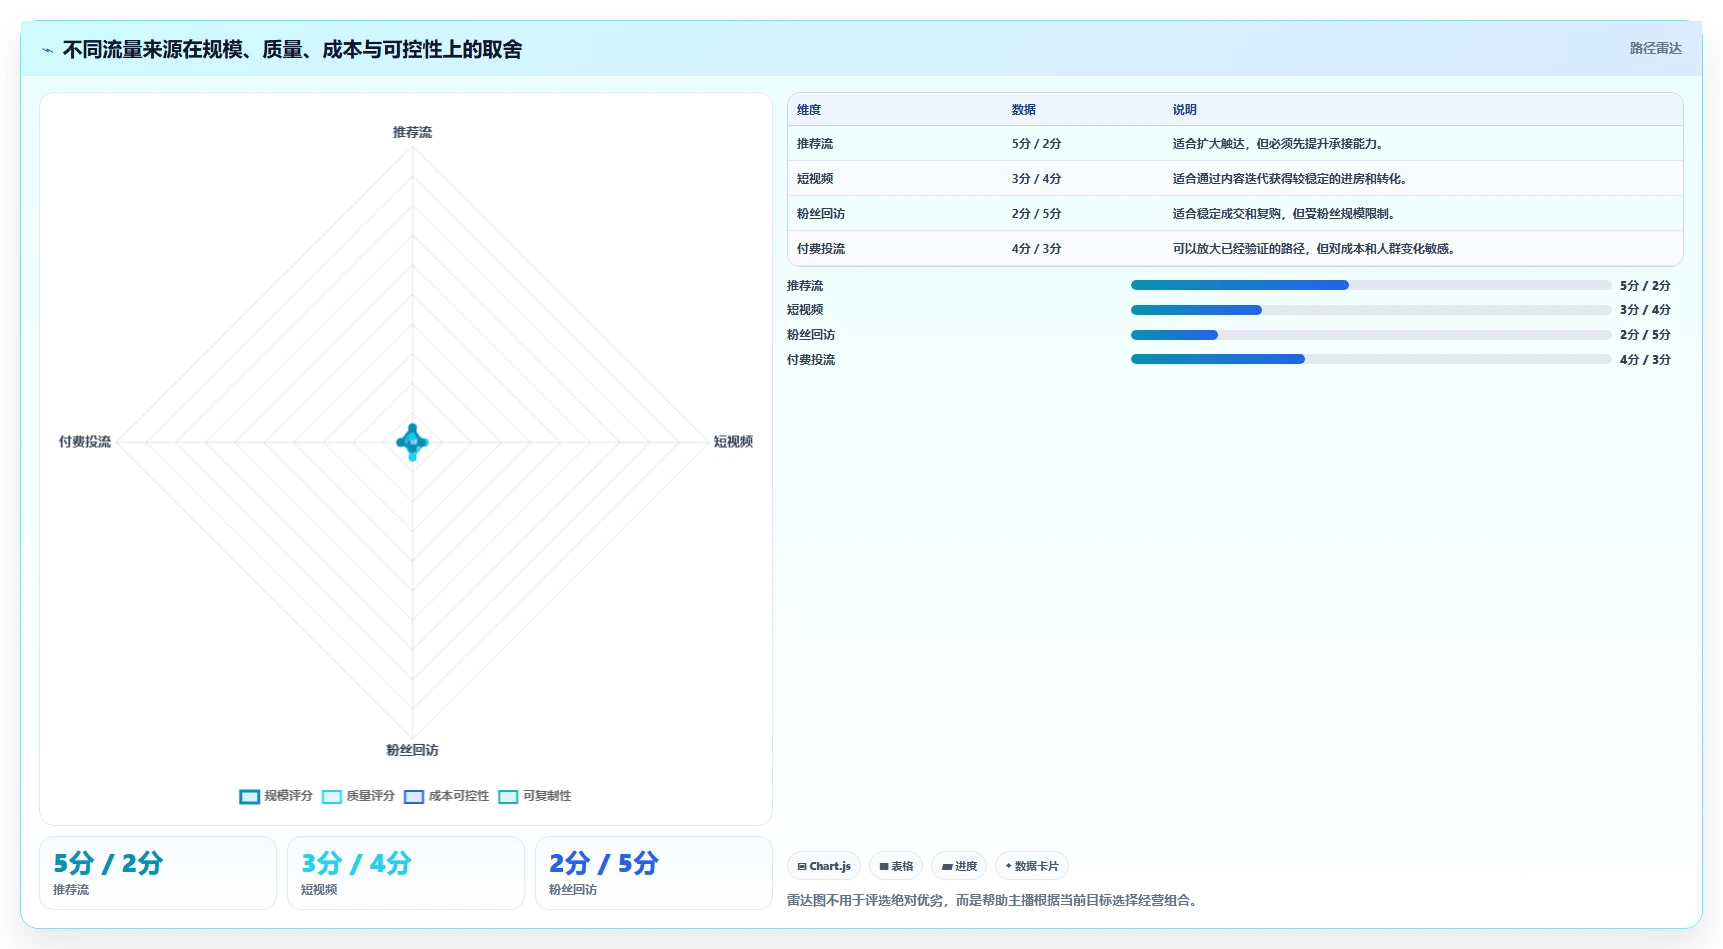Click the 进度 tag chip
The image size is (1723, 949).
[959, 866]
